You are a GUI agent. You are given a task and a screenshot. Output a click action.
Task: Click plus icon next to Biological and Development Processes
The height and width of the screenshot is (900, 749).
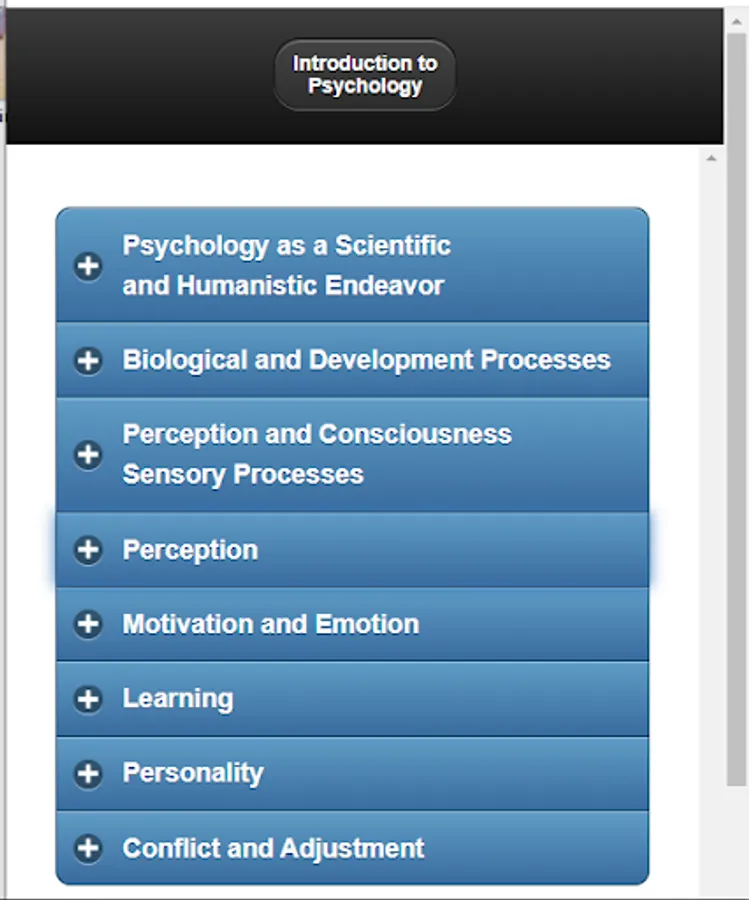(88, 360)
